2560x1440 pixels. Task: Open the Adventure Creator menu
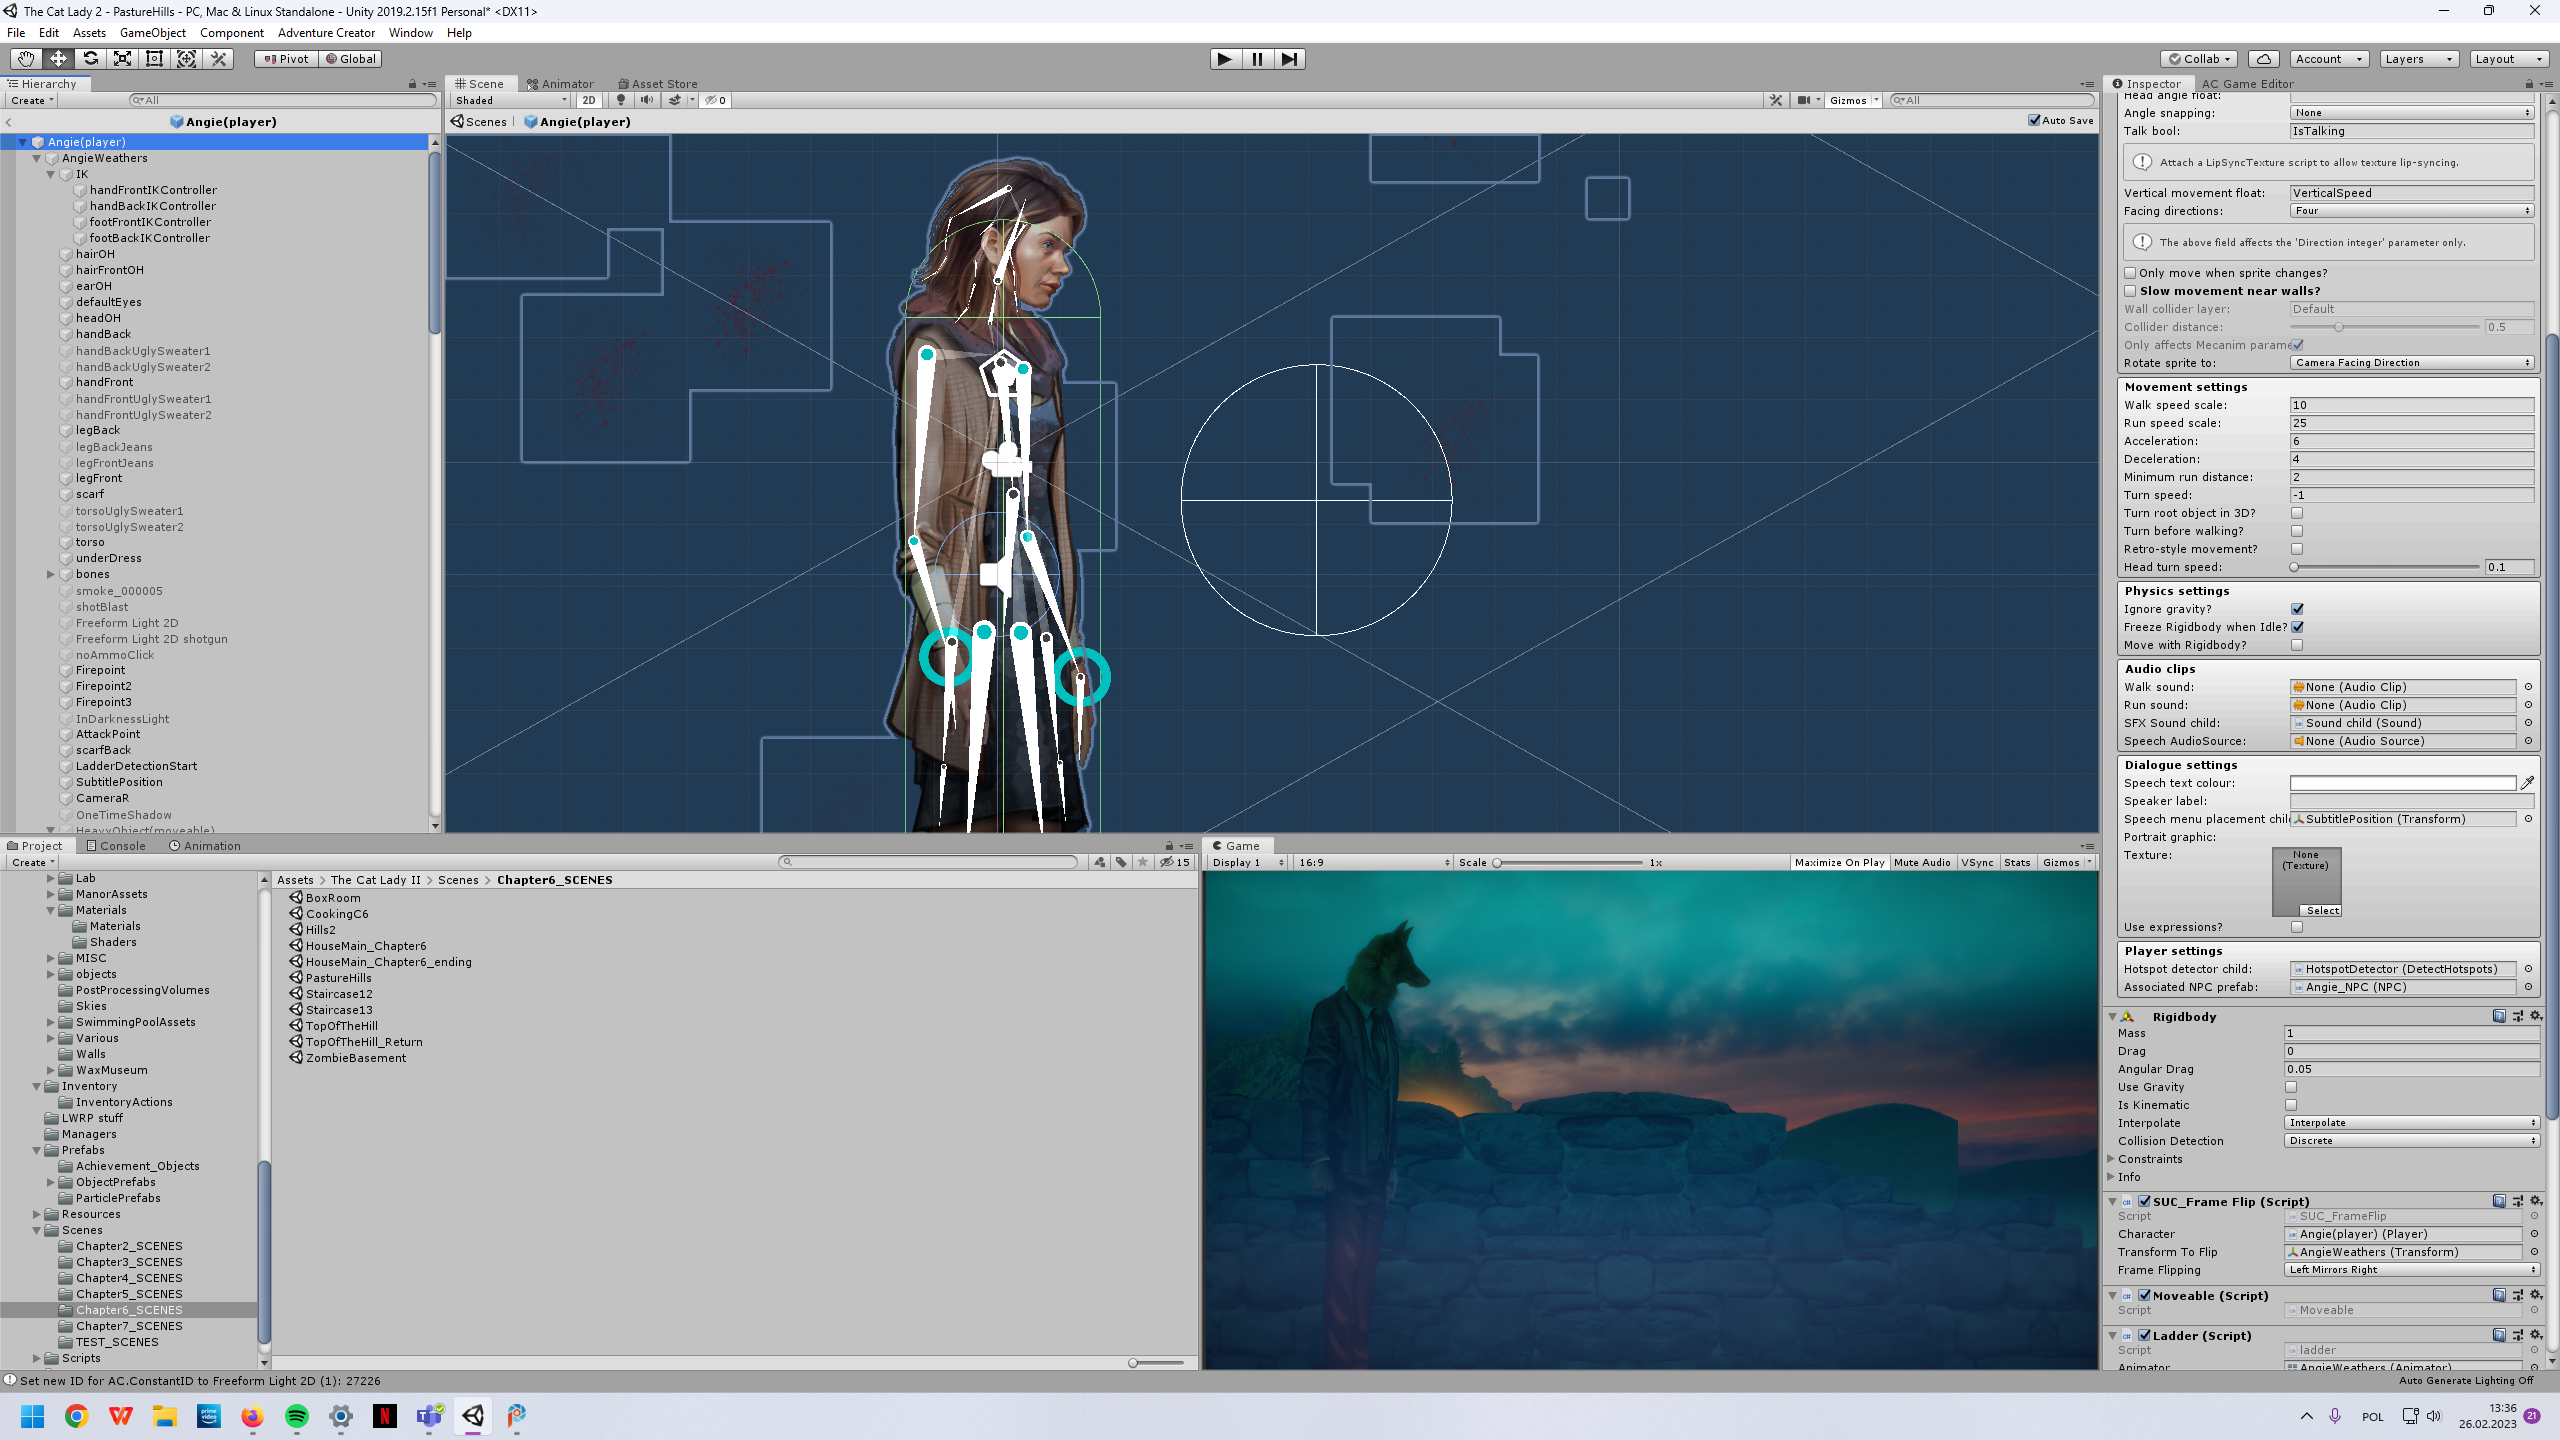pyautogui.click(x=326, y=33)
